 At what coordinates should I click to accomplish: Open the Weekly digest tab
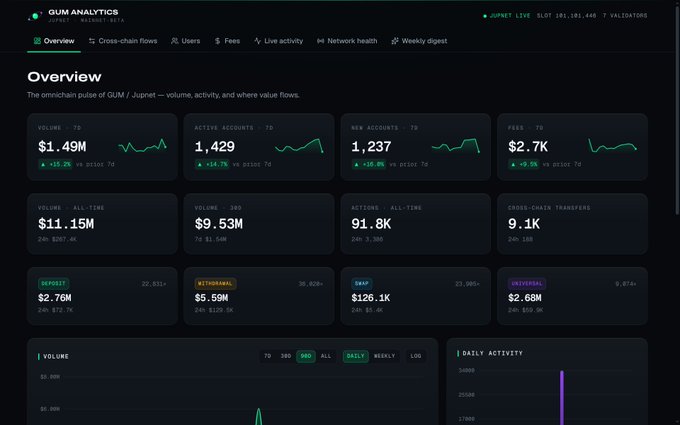point(419,41)
